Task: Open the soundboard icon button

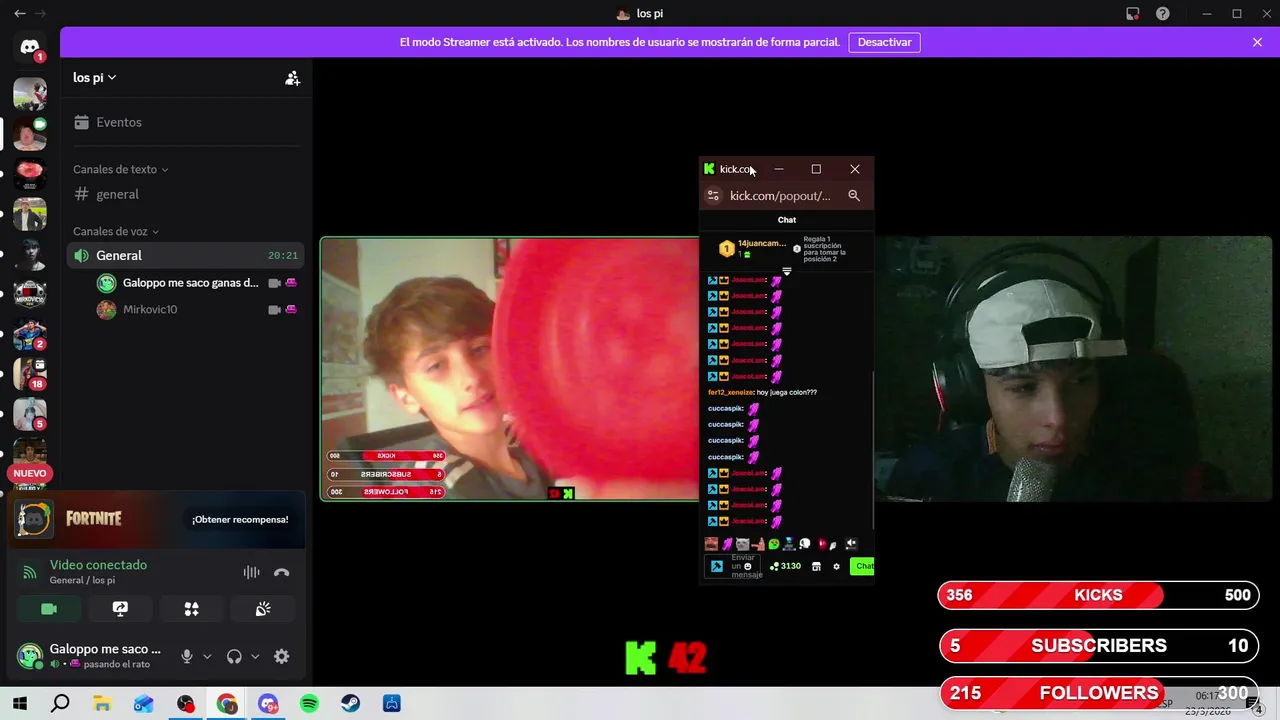Action: pyautogui.click(x=263, y=609)
